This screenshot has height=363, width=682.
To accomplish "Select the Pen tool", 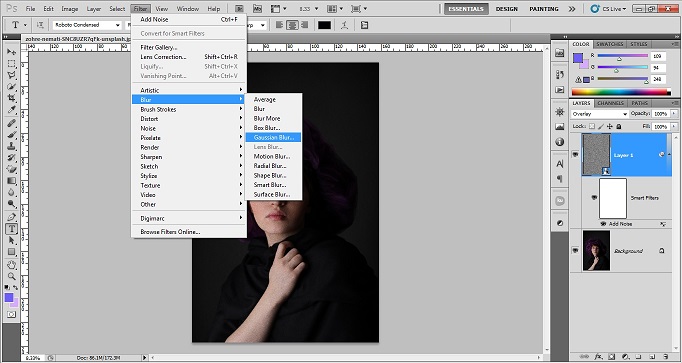I will point(11,217).
